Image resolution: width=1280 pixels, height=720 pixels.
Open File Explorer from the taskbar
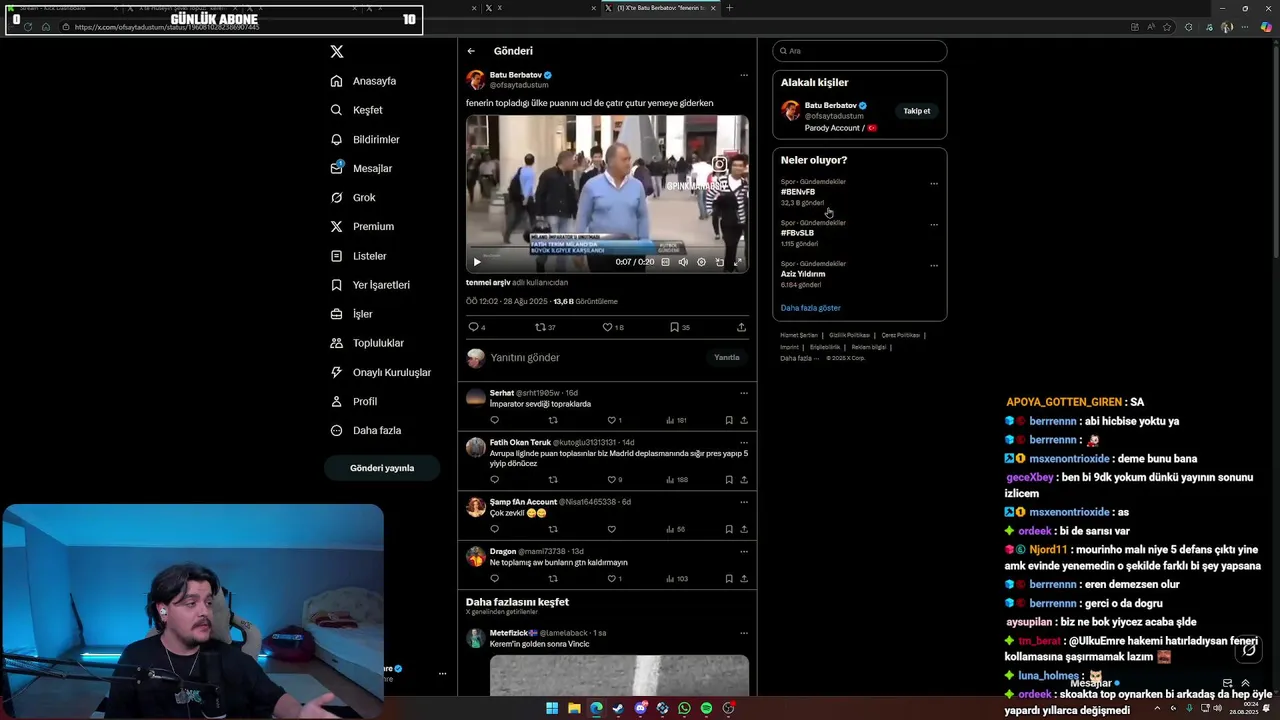point(574,708)
